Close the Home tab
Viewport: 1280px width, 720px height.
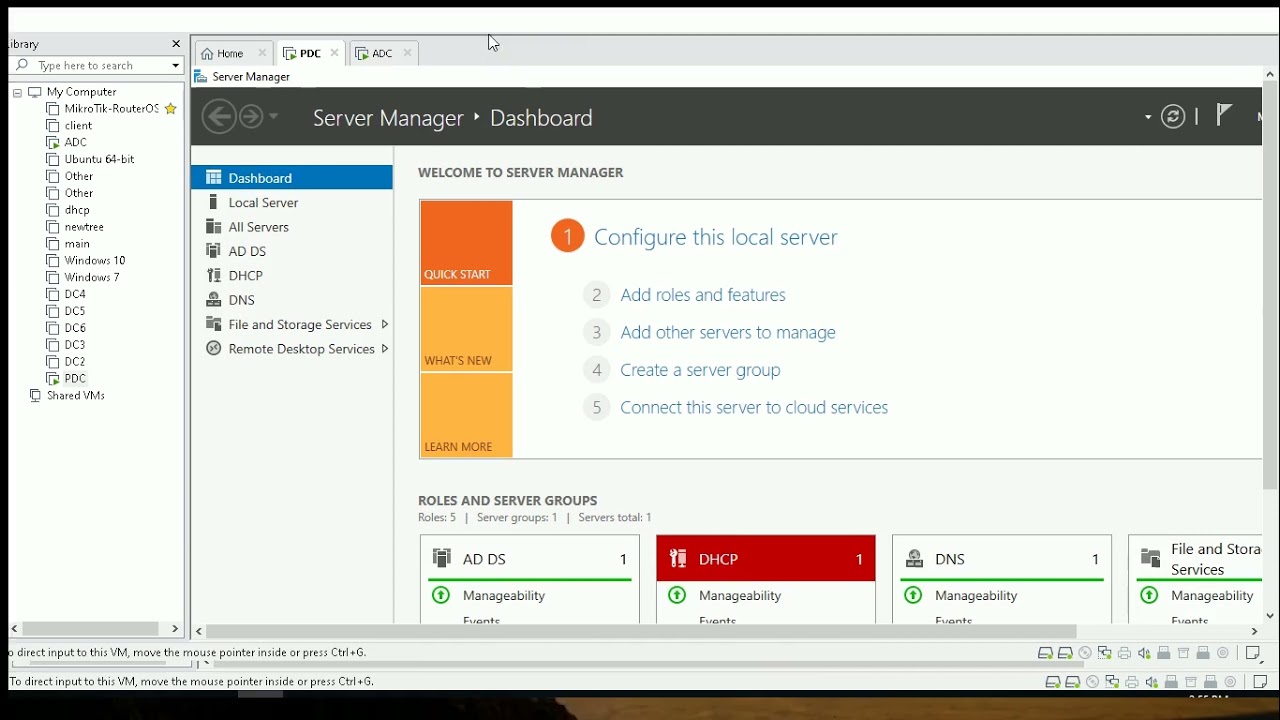click(262, 53)
